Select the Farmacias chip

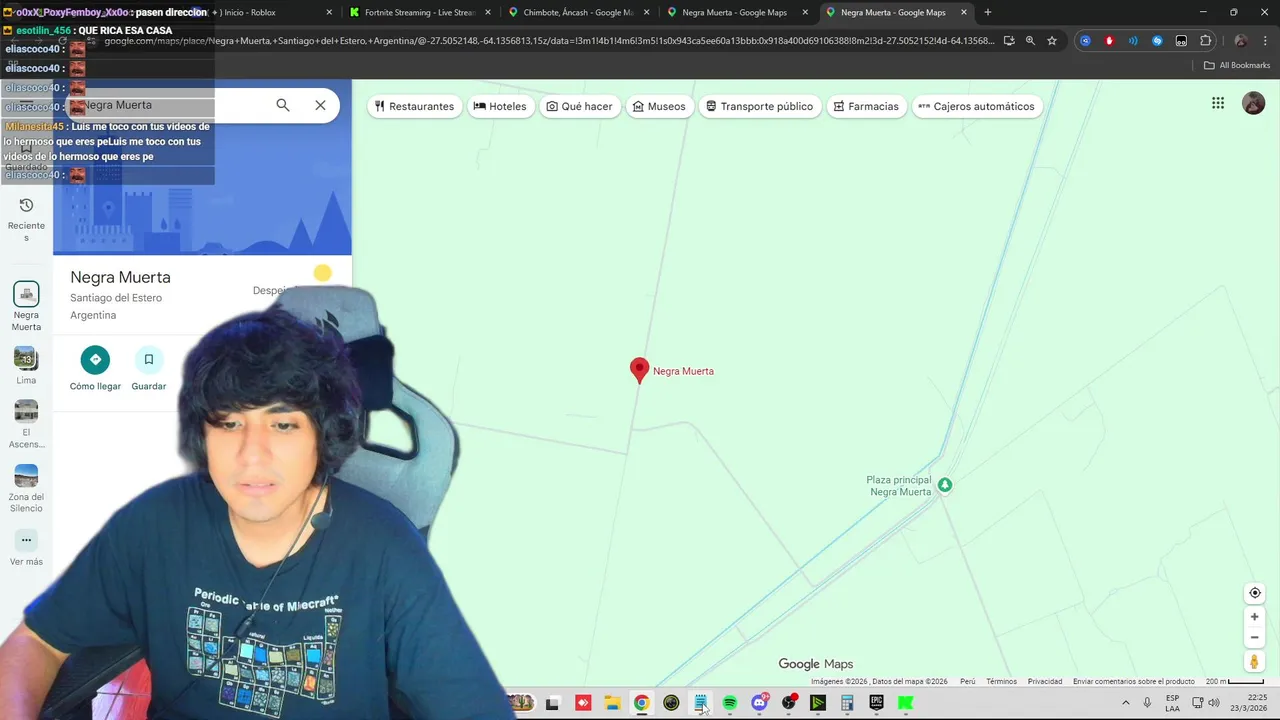(866, 106)
